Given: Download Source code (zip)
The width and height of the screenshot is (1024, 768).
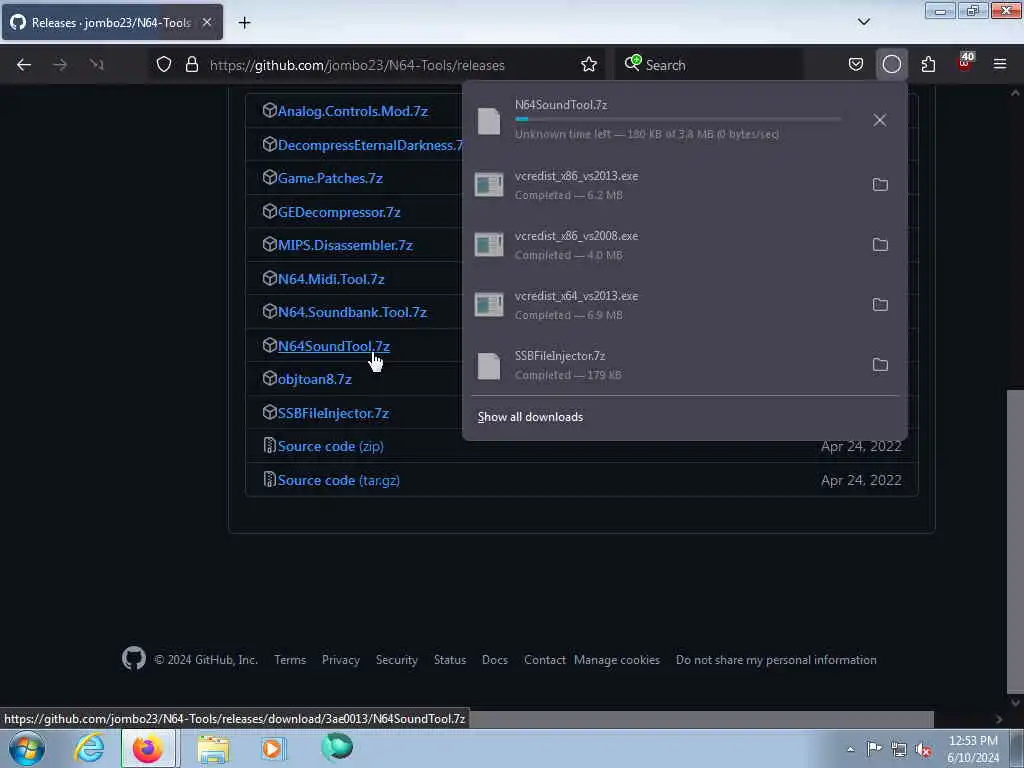Looking at the screenshot, I should point(330,447).
